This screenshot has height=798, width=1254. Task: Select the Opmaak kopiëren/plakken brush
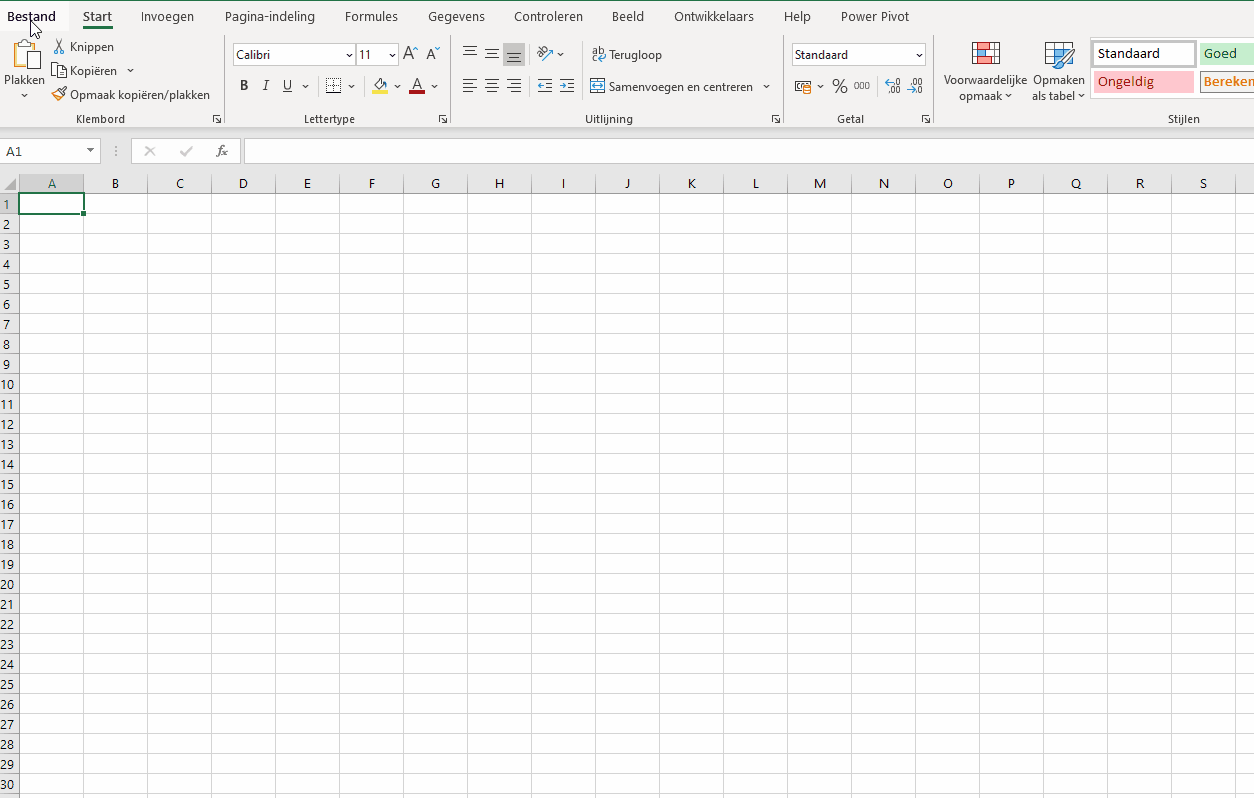point(59,94)
